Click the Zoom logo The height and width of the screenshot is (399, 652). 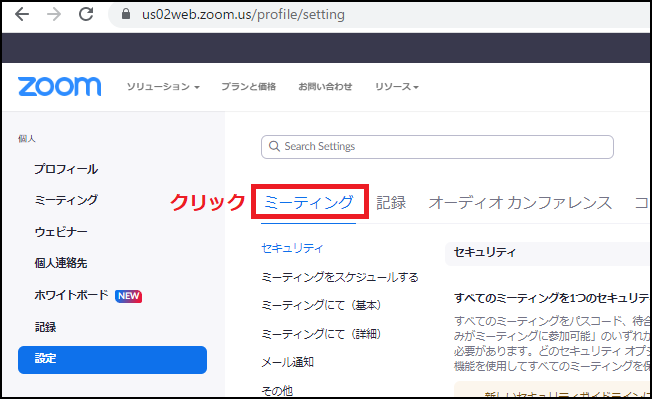[59, 86]
